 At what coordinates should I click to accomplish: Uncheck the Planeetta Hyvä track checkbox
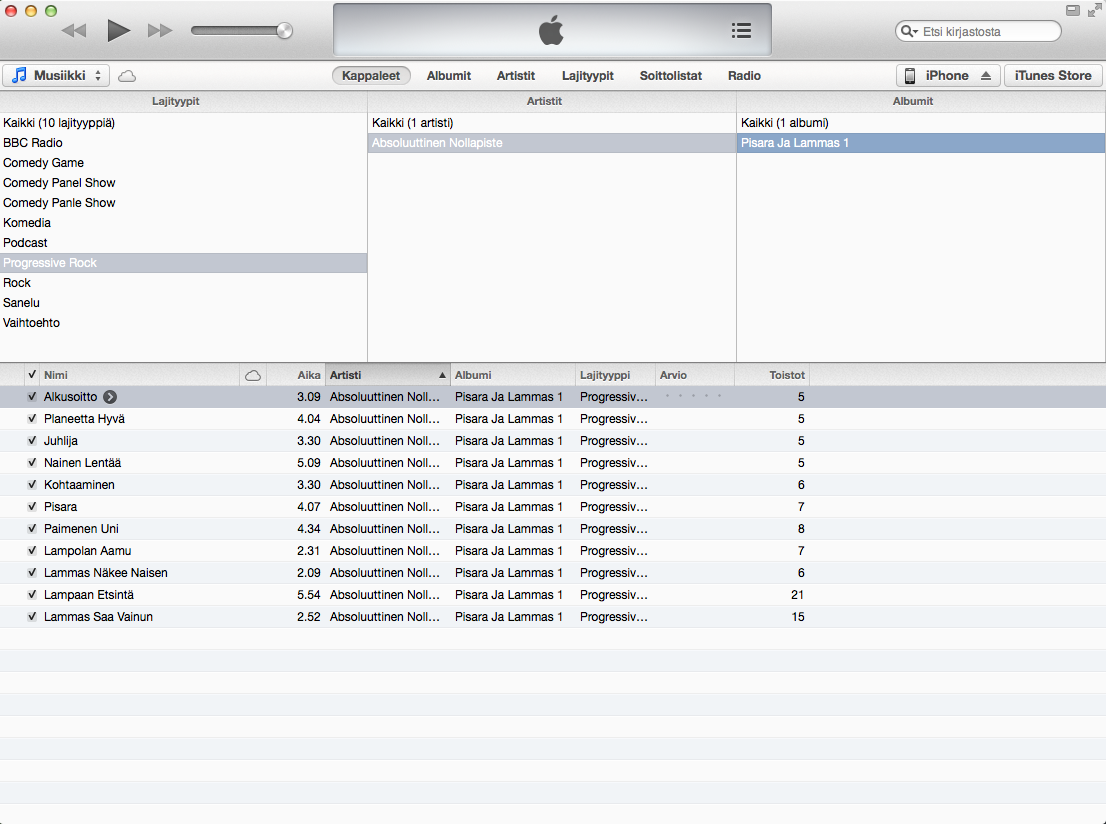32,419
